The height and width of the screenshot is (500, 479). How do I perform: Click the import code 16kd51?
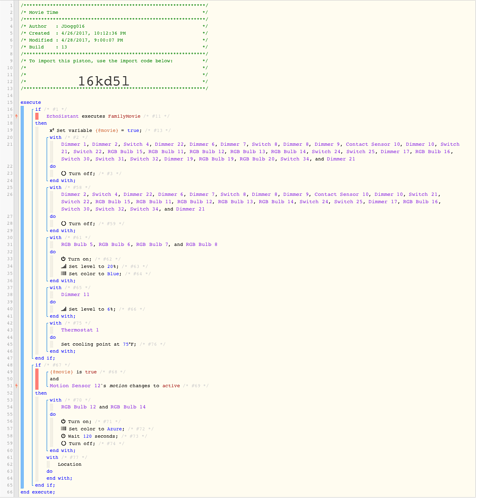point(103,81)
